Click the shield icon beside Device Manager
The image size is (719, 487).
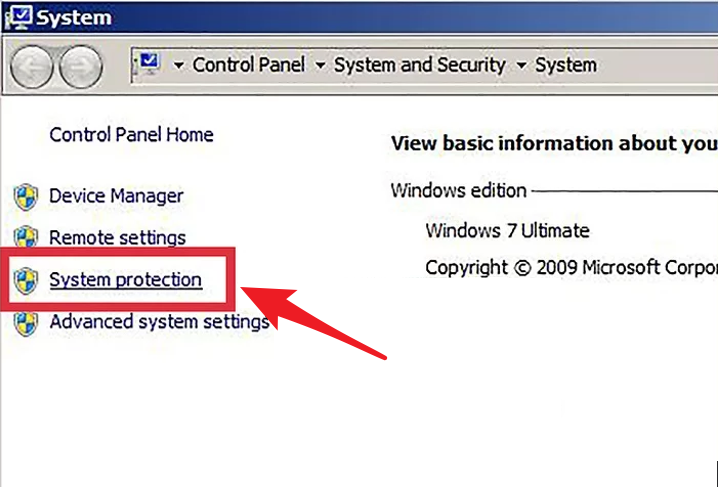point(26,197)
